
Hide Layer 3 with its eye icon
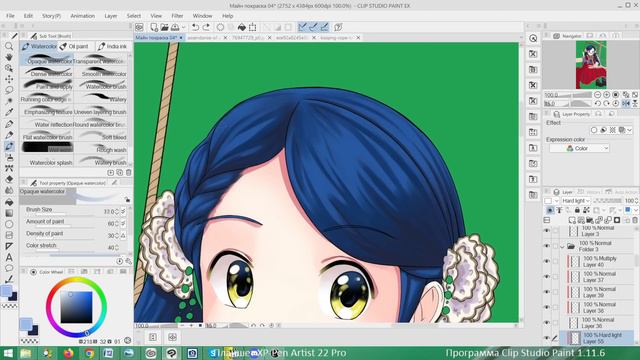coord(547,231)
